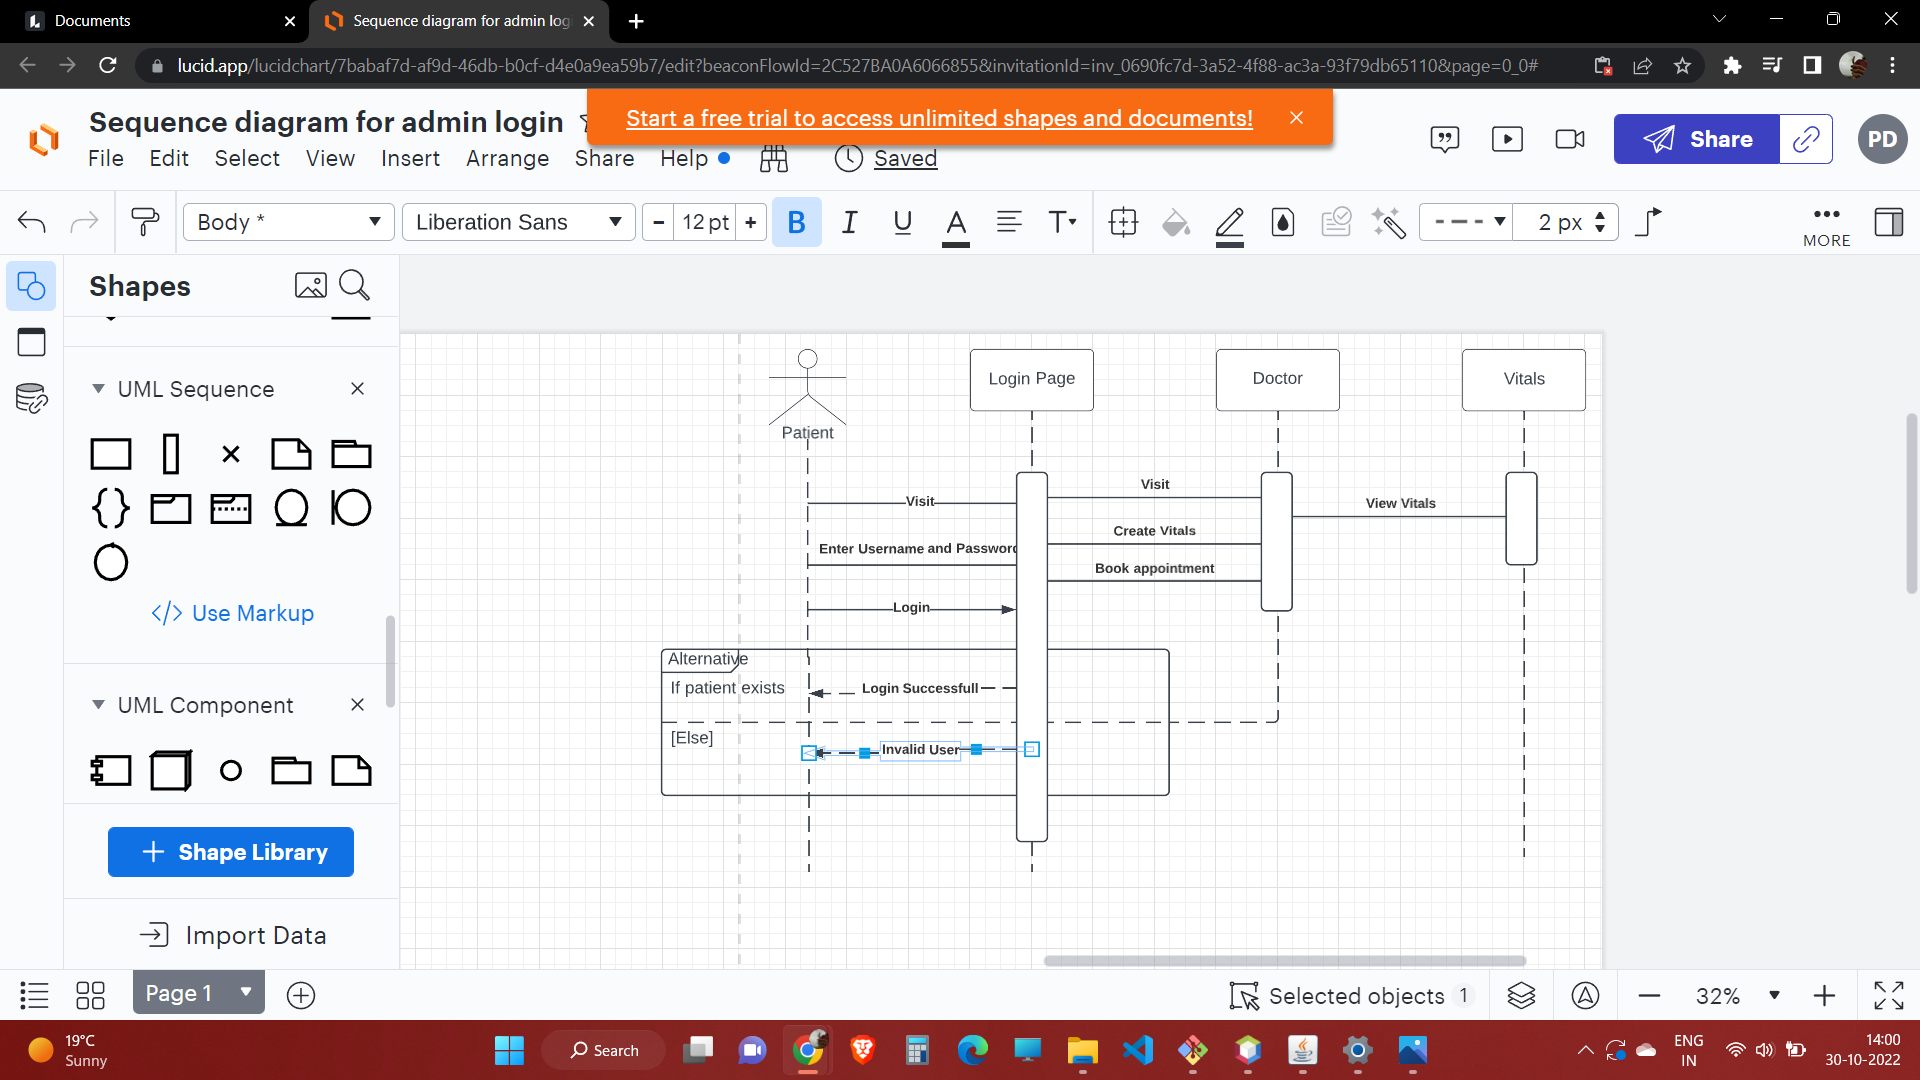1920x1080 pixels.
Task: Open the line color pencil
Action: click(1230, 224)
